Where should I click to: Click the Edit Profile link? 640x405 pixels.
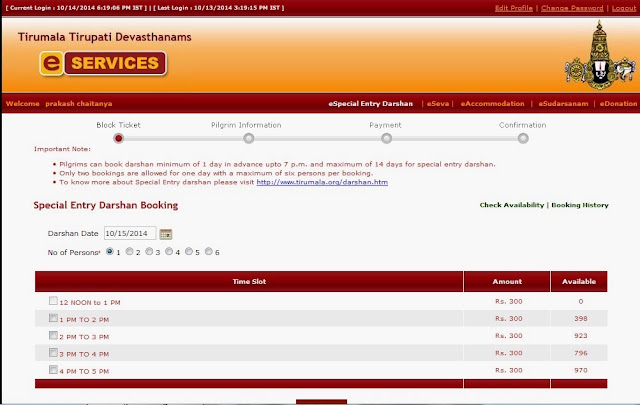coord(514,8)
